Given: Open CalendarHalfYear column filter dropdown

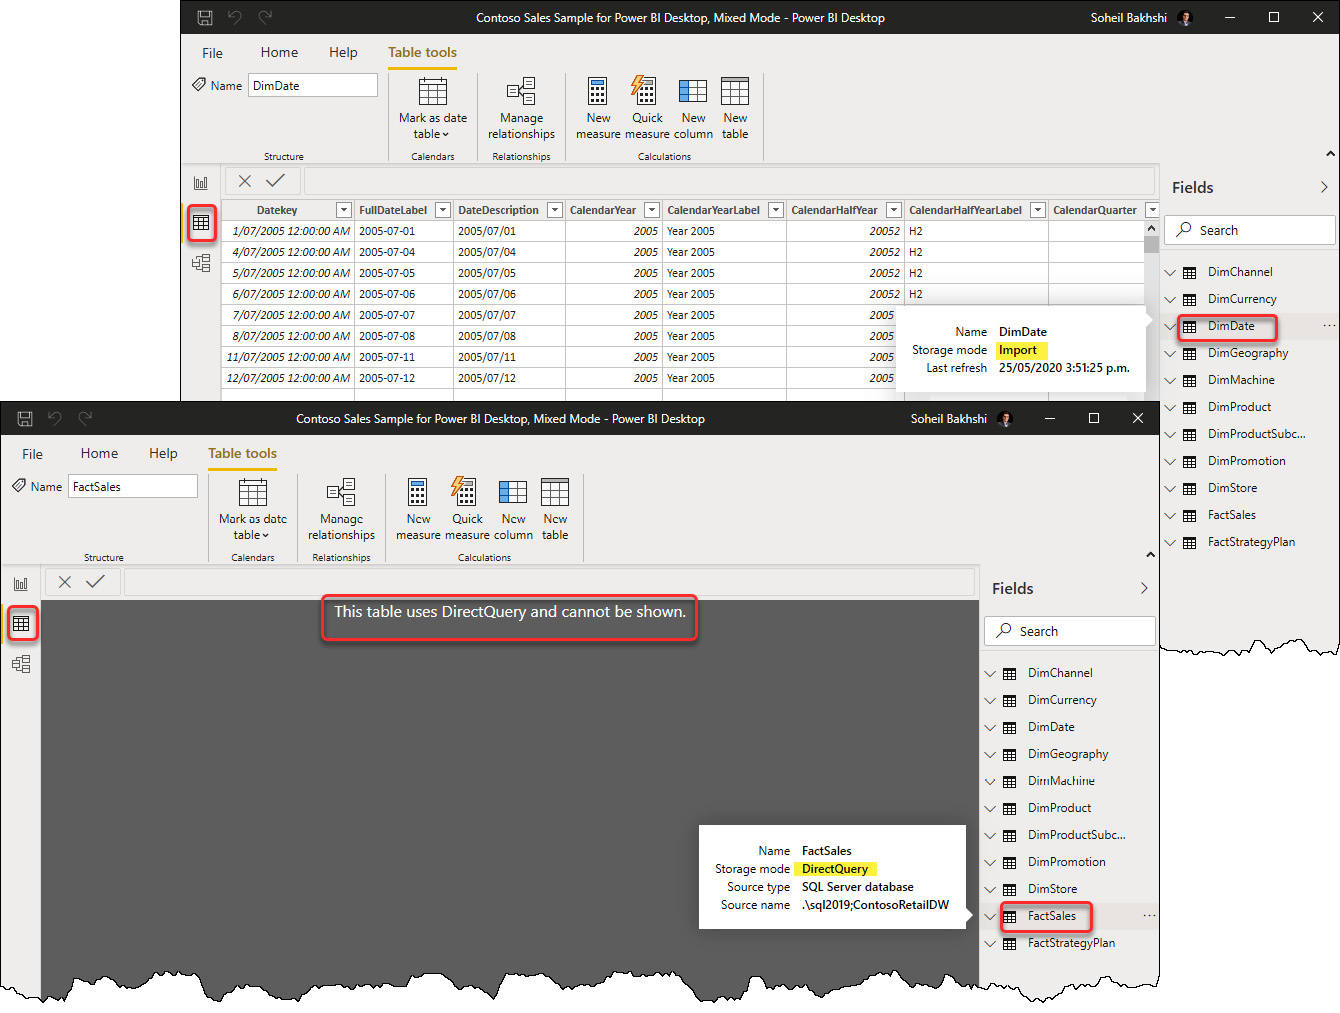Looking at the screenshot, I should point(893,210).
